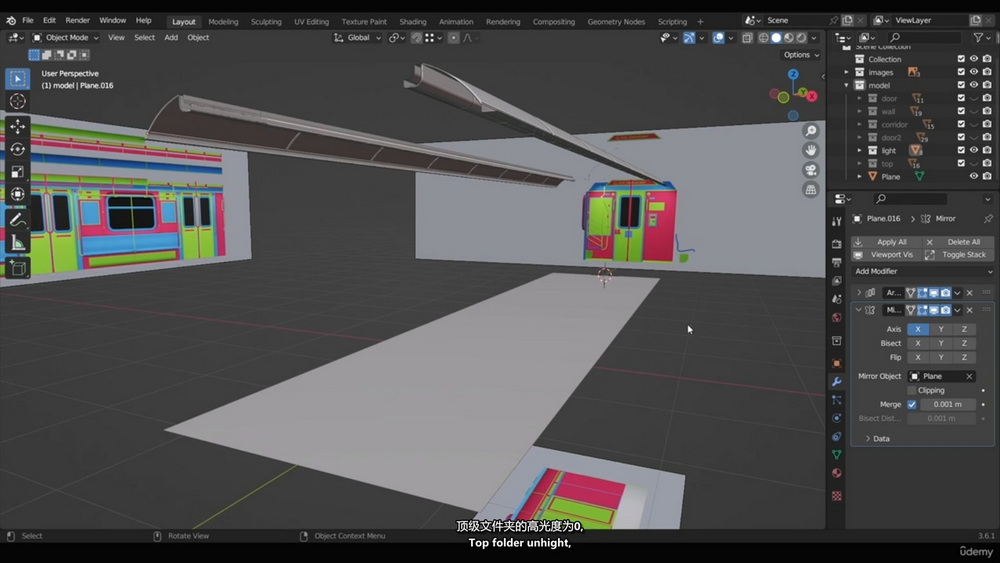Click the Toggle Stack button
The width and height of the screenshot is (1000, 563).
(x=959, y=255)
